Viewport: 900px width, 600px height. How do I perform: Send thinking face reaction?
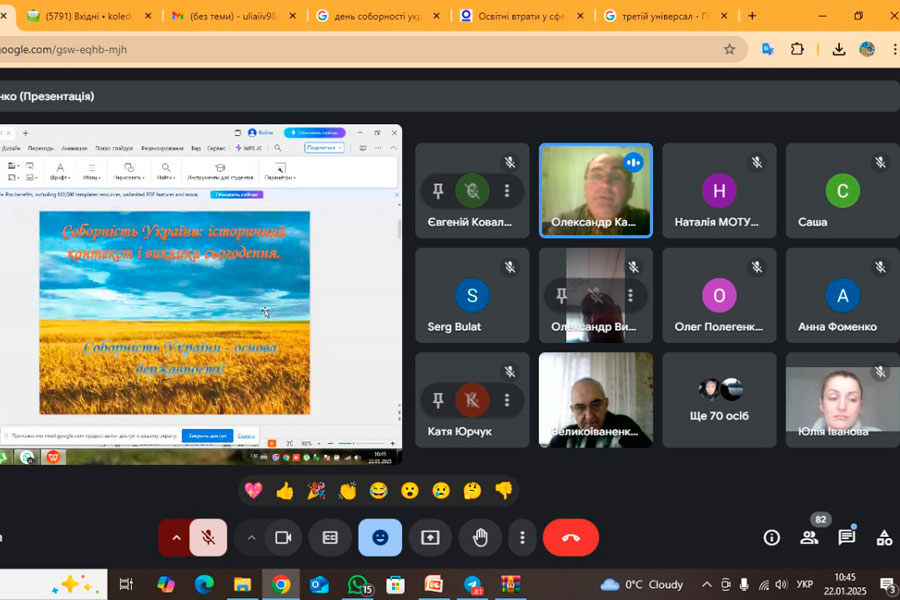tap(472, 490)
